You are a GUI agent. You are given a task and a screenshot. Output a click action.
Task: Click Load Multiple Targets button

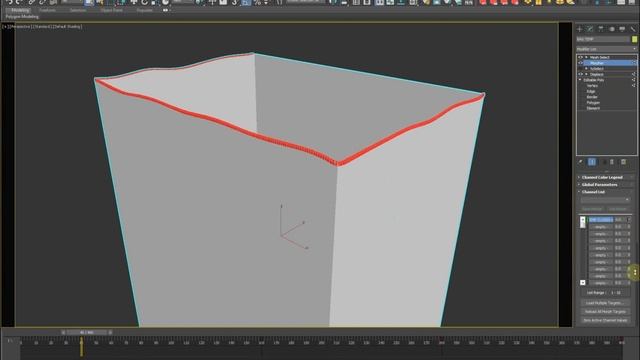click(605, 303)
